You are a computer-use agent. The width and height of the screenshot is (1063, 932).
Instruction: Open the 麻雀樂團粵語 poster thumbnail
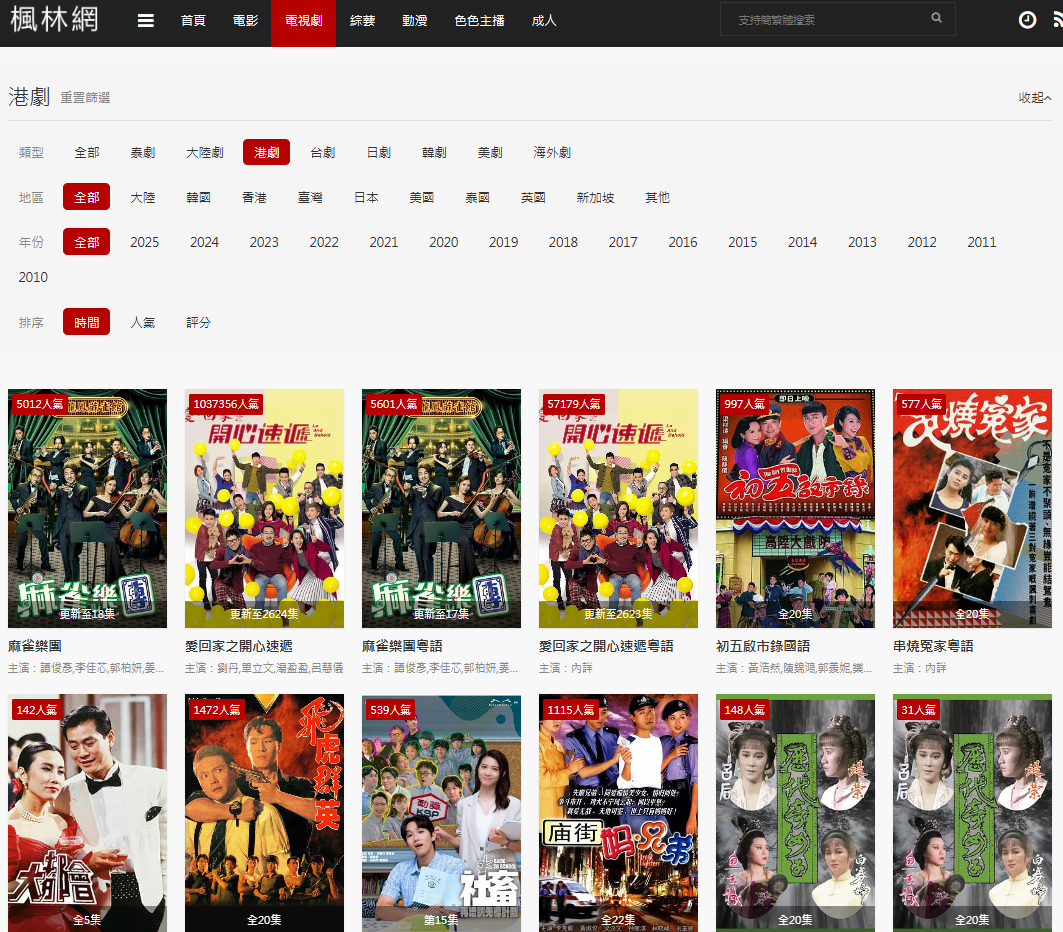click(x=441, y=508)
